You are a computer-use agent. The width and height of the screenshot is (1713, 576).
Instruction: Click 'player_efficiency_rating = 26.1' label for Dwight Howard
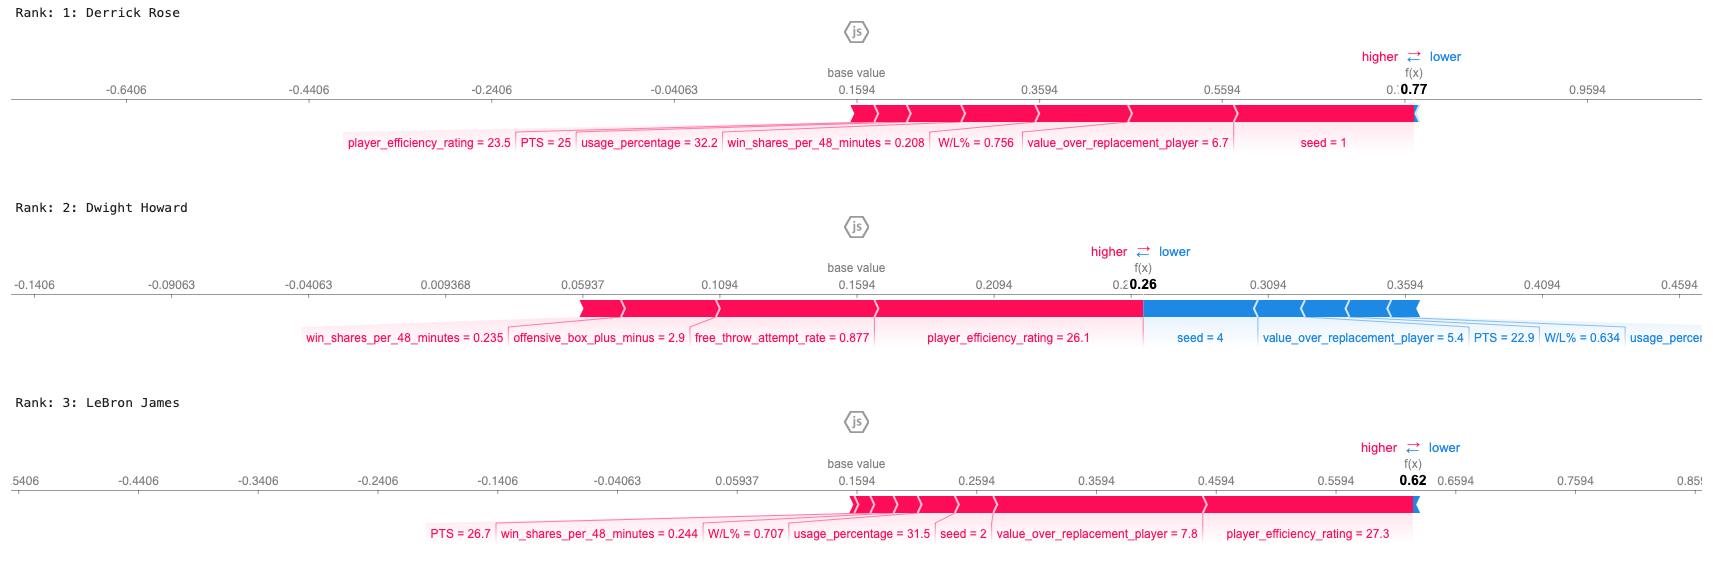[1008, 338]
